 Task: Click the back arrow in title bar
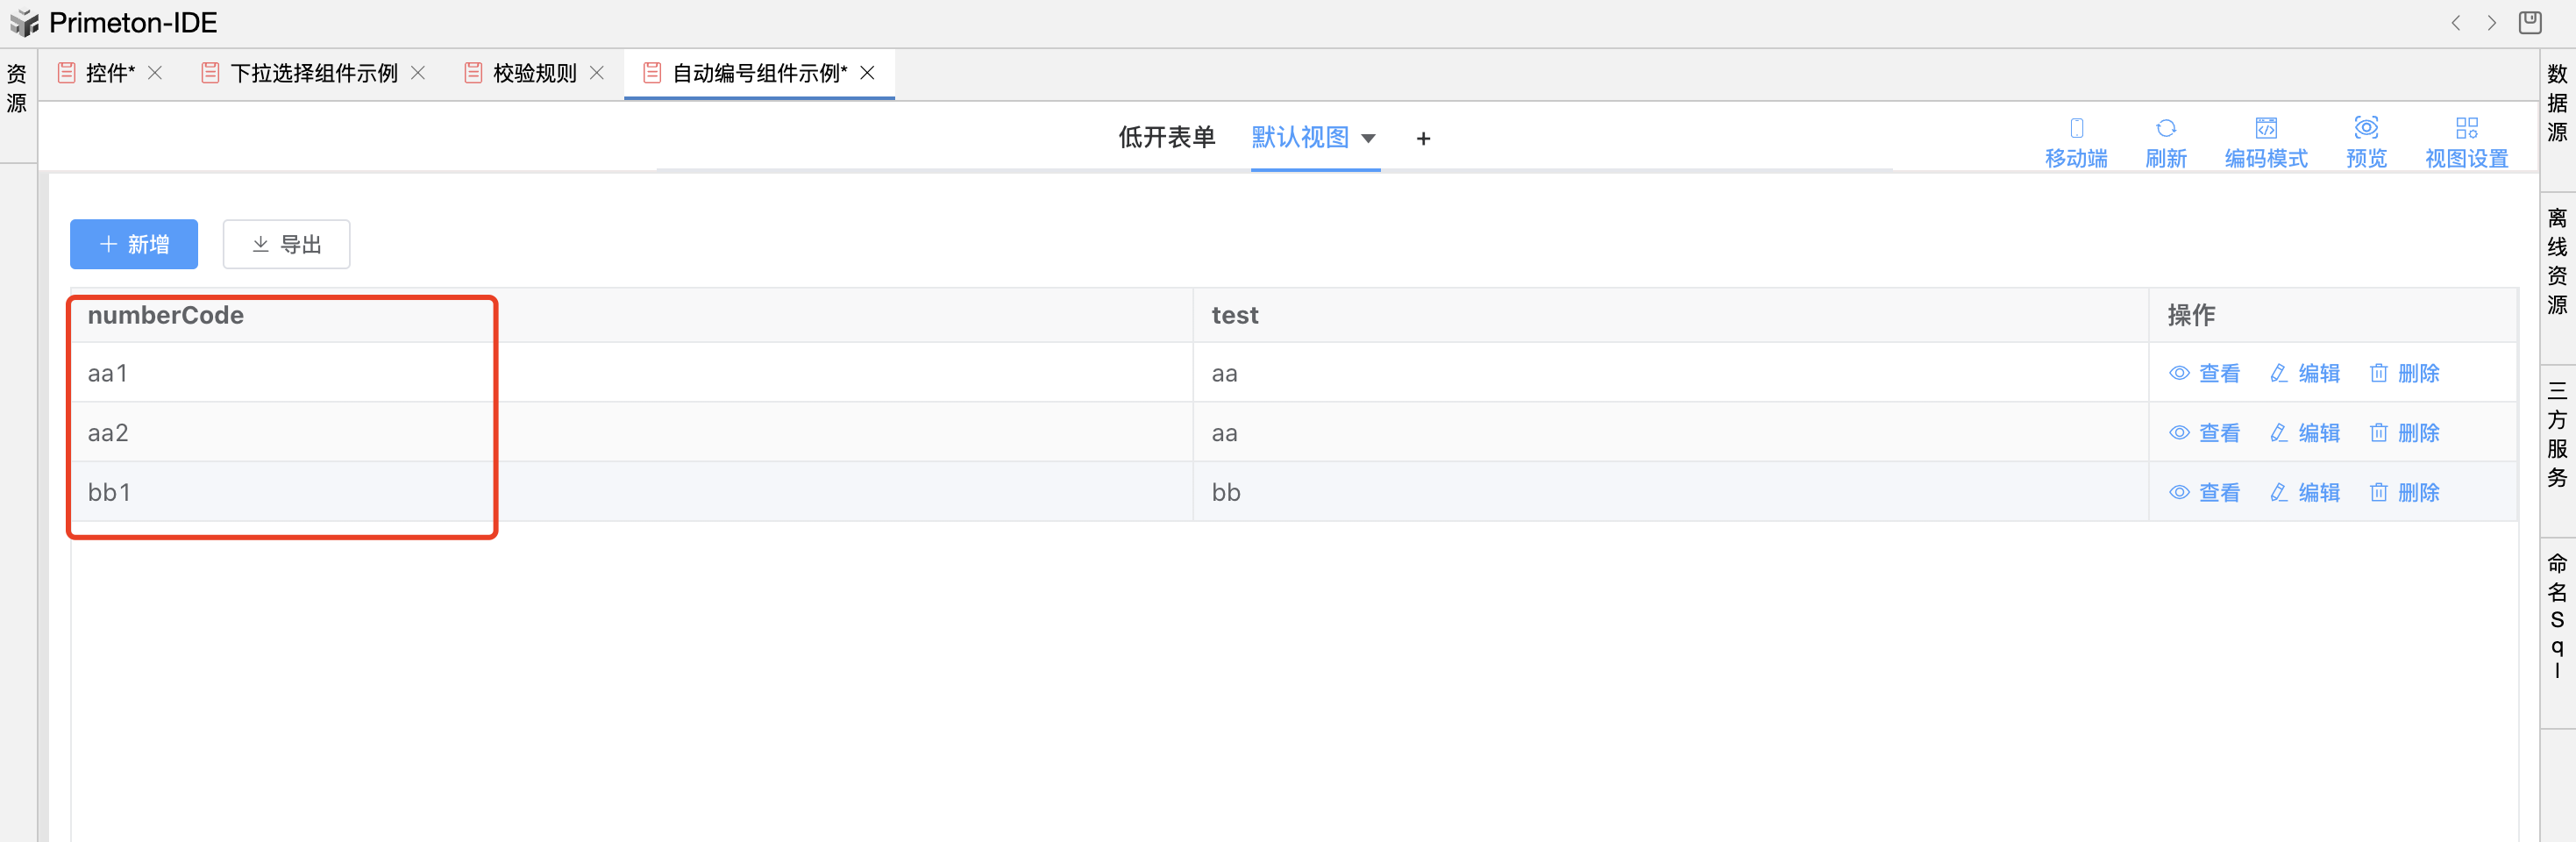tap(2455, 23)
